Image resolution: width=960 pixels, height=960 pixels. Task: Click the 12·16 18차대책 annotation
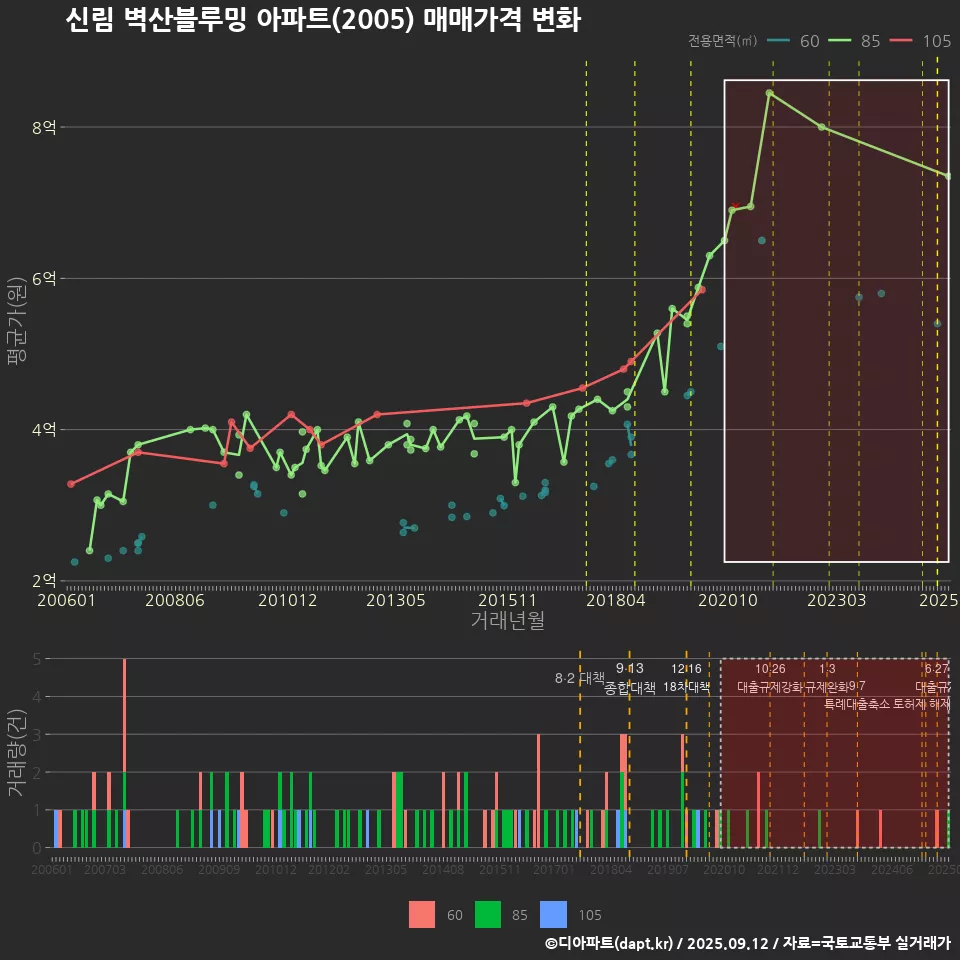686,678
